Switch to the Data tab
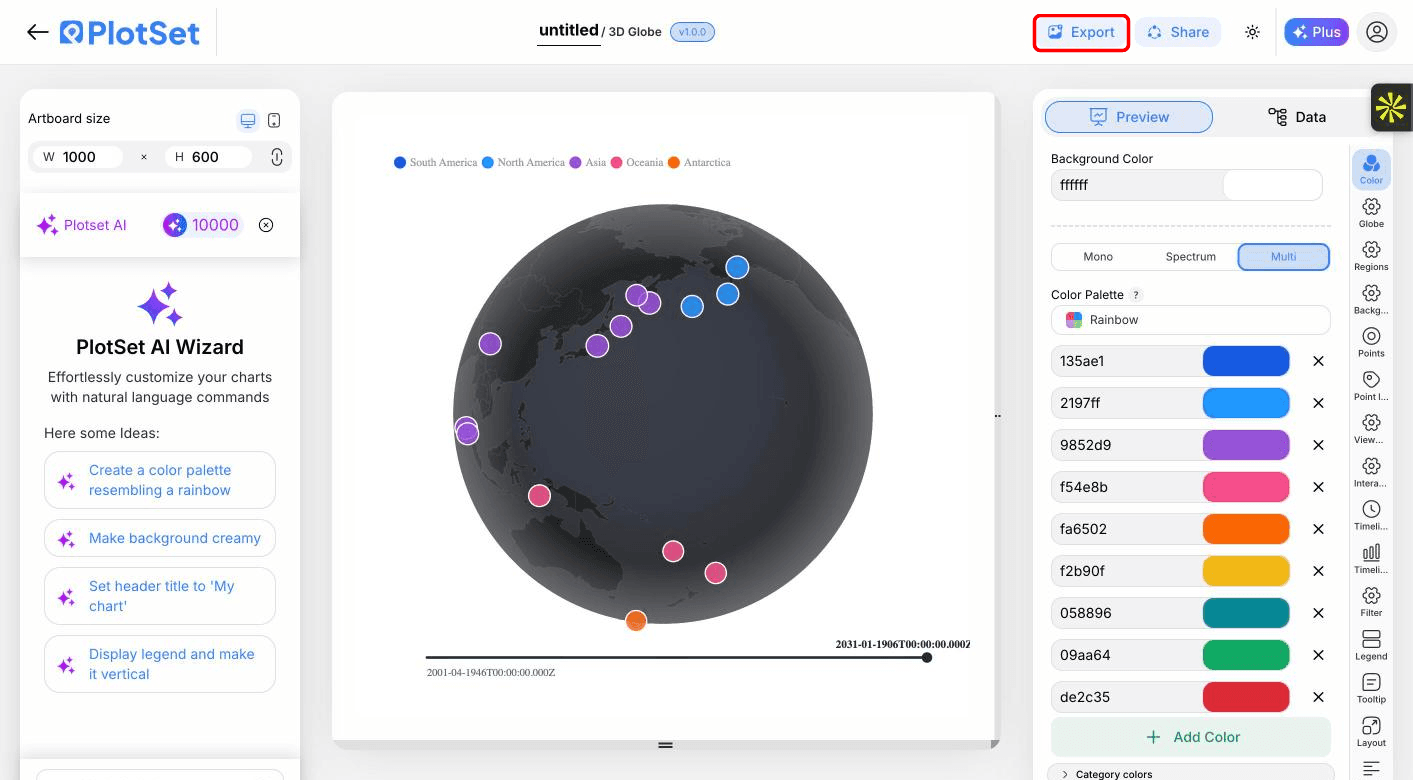Image resolution: width=1413 pixels, height=780 pixels. [x=1297, y=117]
